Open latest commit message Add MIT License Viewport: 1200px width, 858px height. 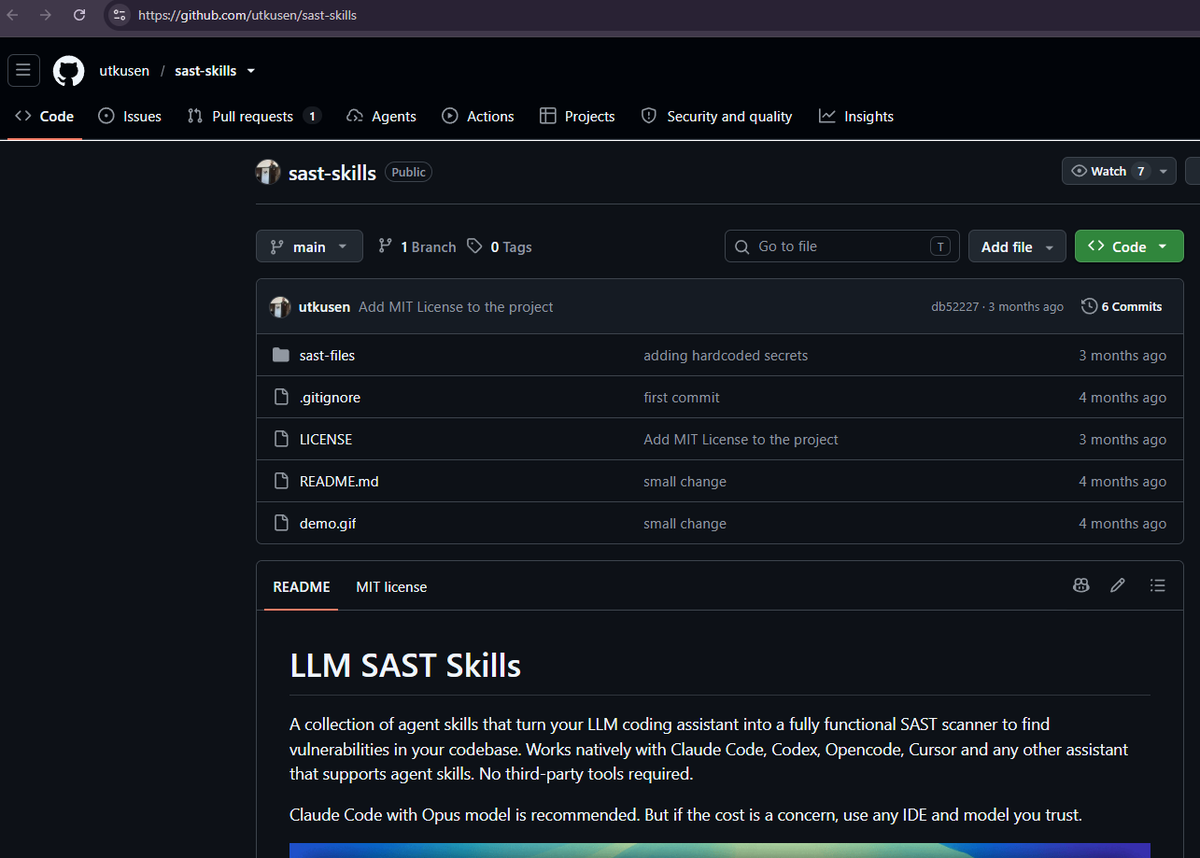coord(456,307)
